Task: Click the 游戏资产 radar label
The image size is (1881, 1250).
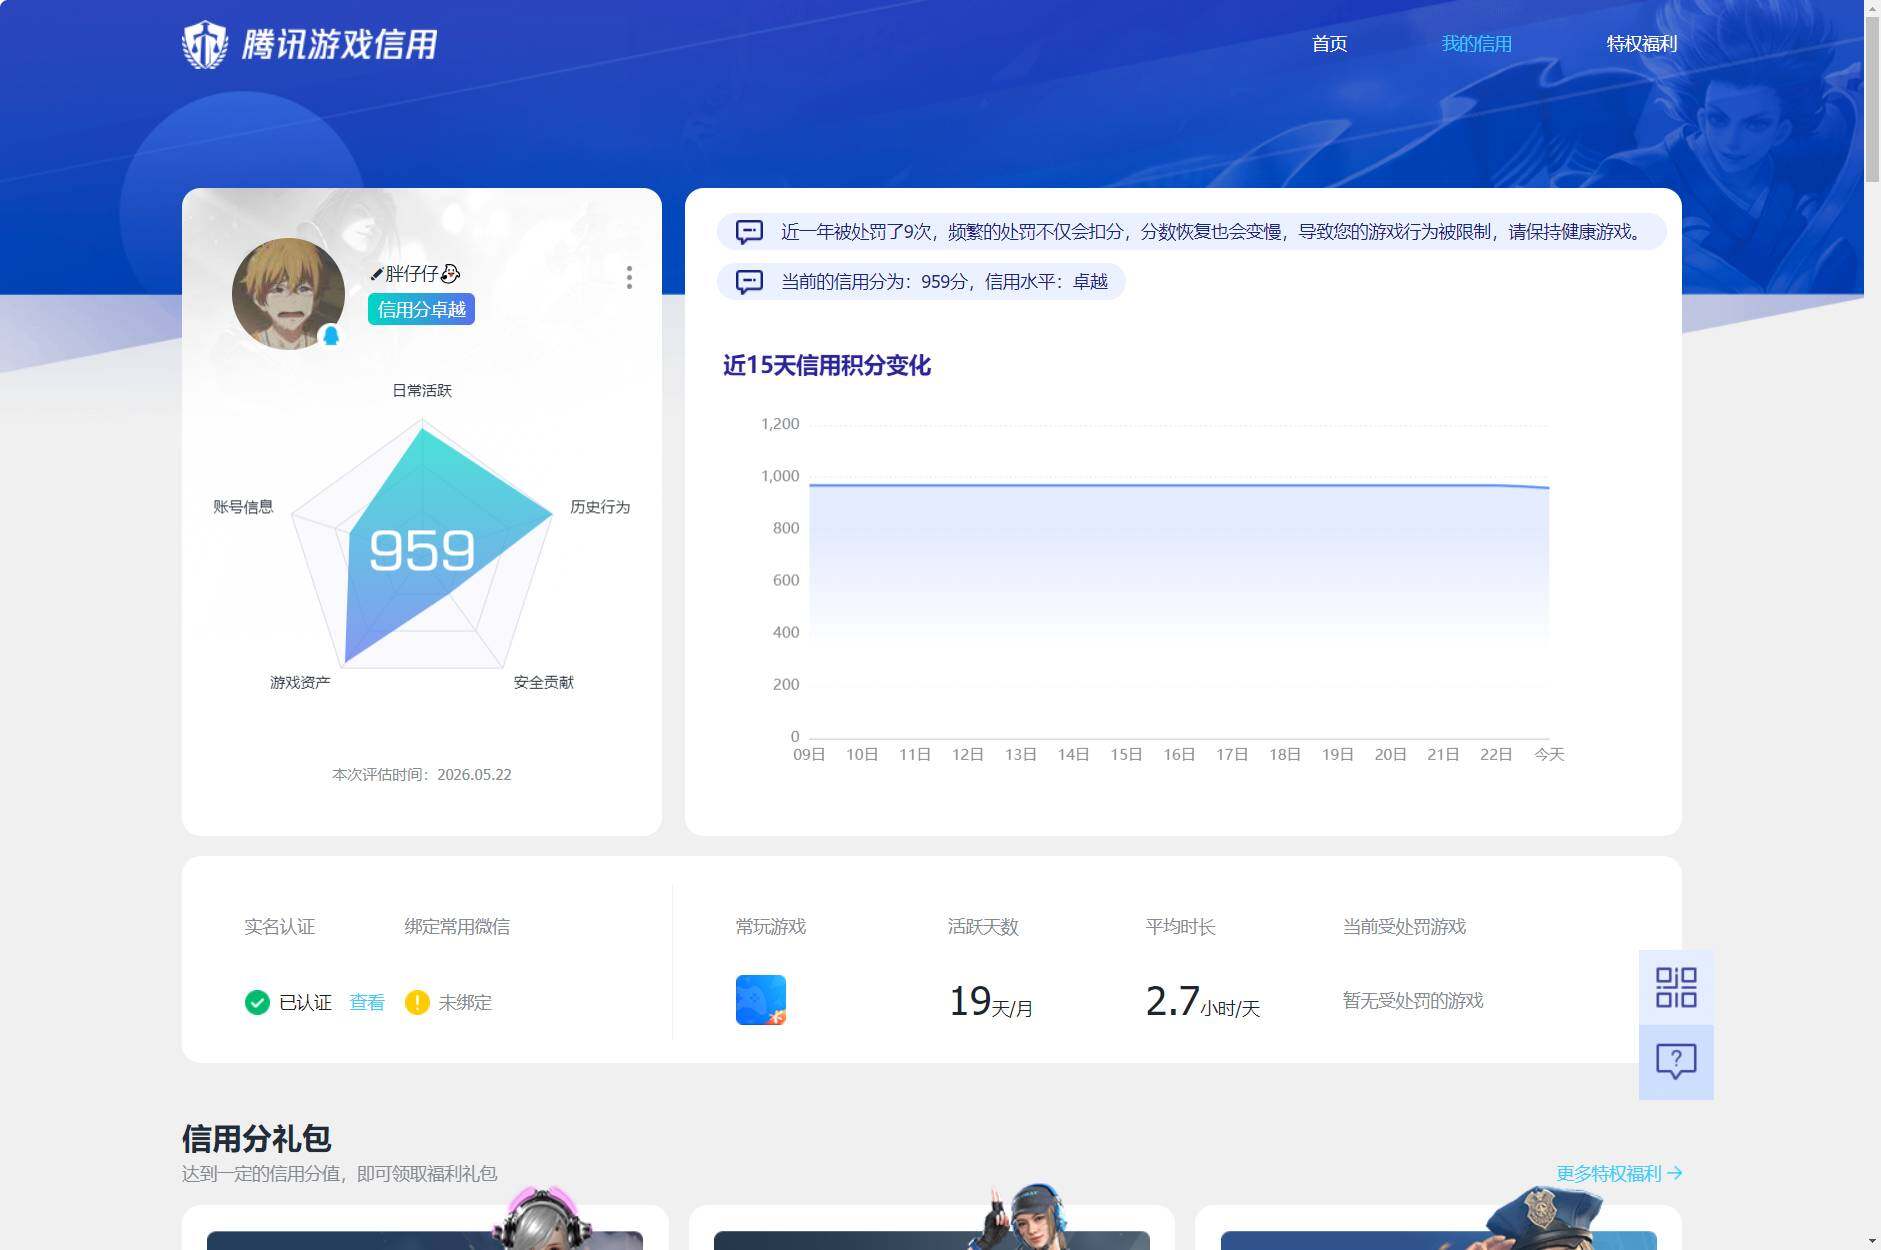Action: pyautogui.click(x=300, y=682)
